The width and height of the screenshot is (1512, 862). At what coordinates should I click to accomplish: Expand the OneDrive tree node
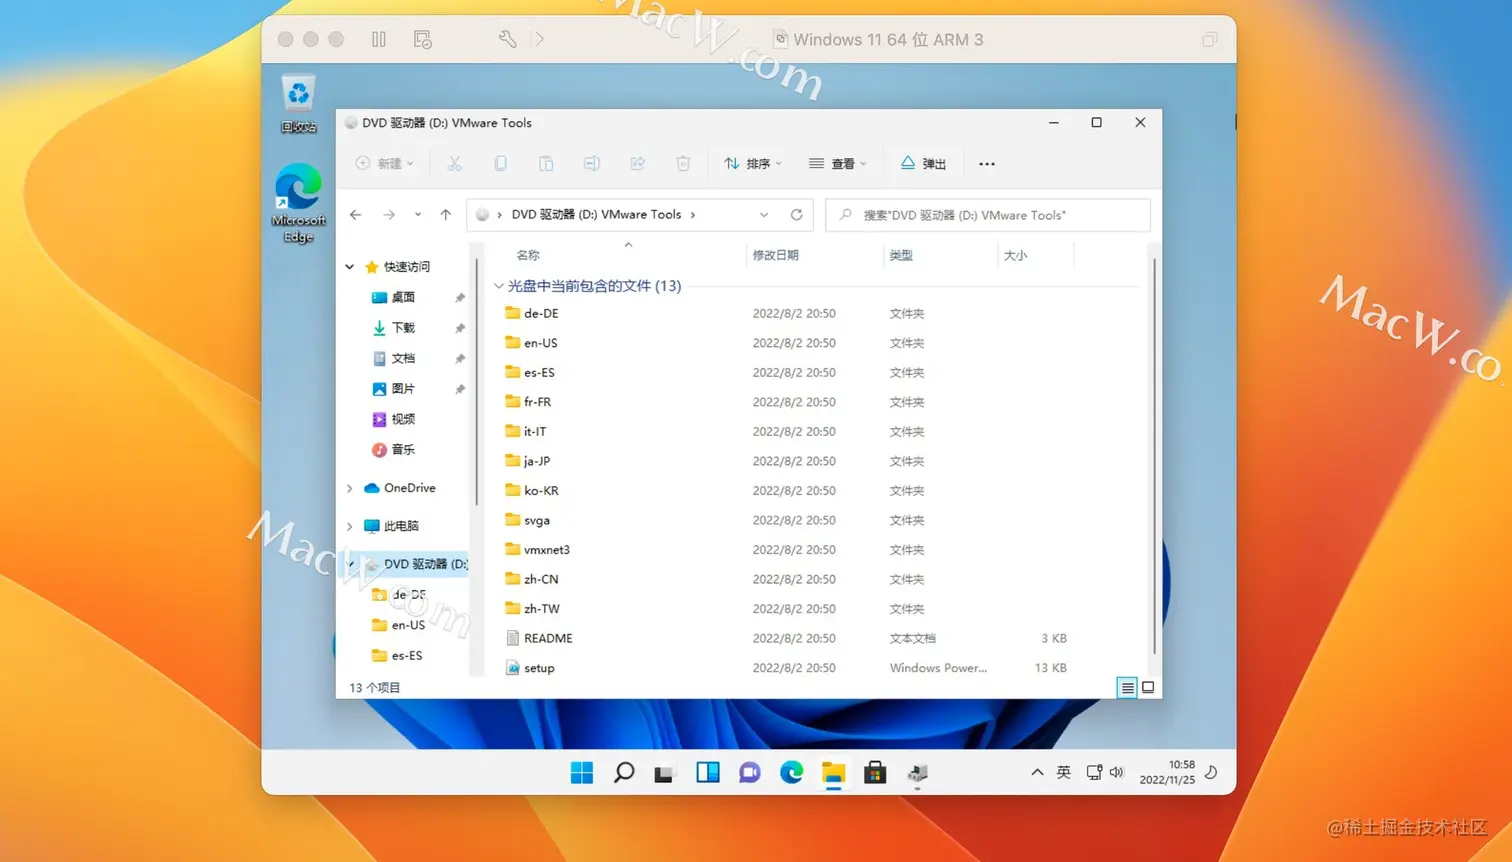tap(350, 488)
